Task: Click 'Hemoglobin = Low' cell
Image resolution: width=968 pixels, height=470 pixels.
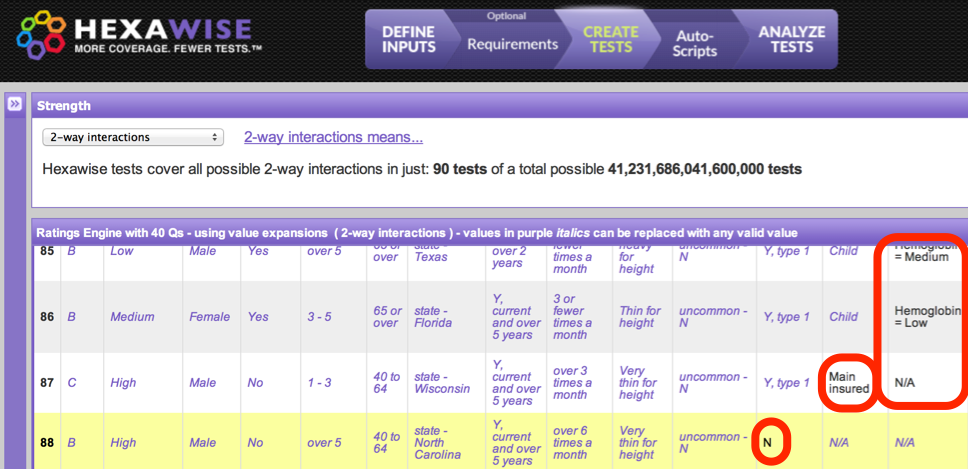Action: (928, 317)
